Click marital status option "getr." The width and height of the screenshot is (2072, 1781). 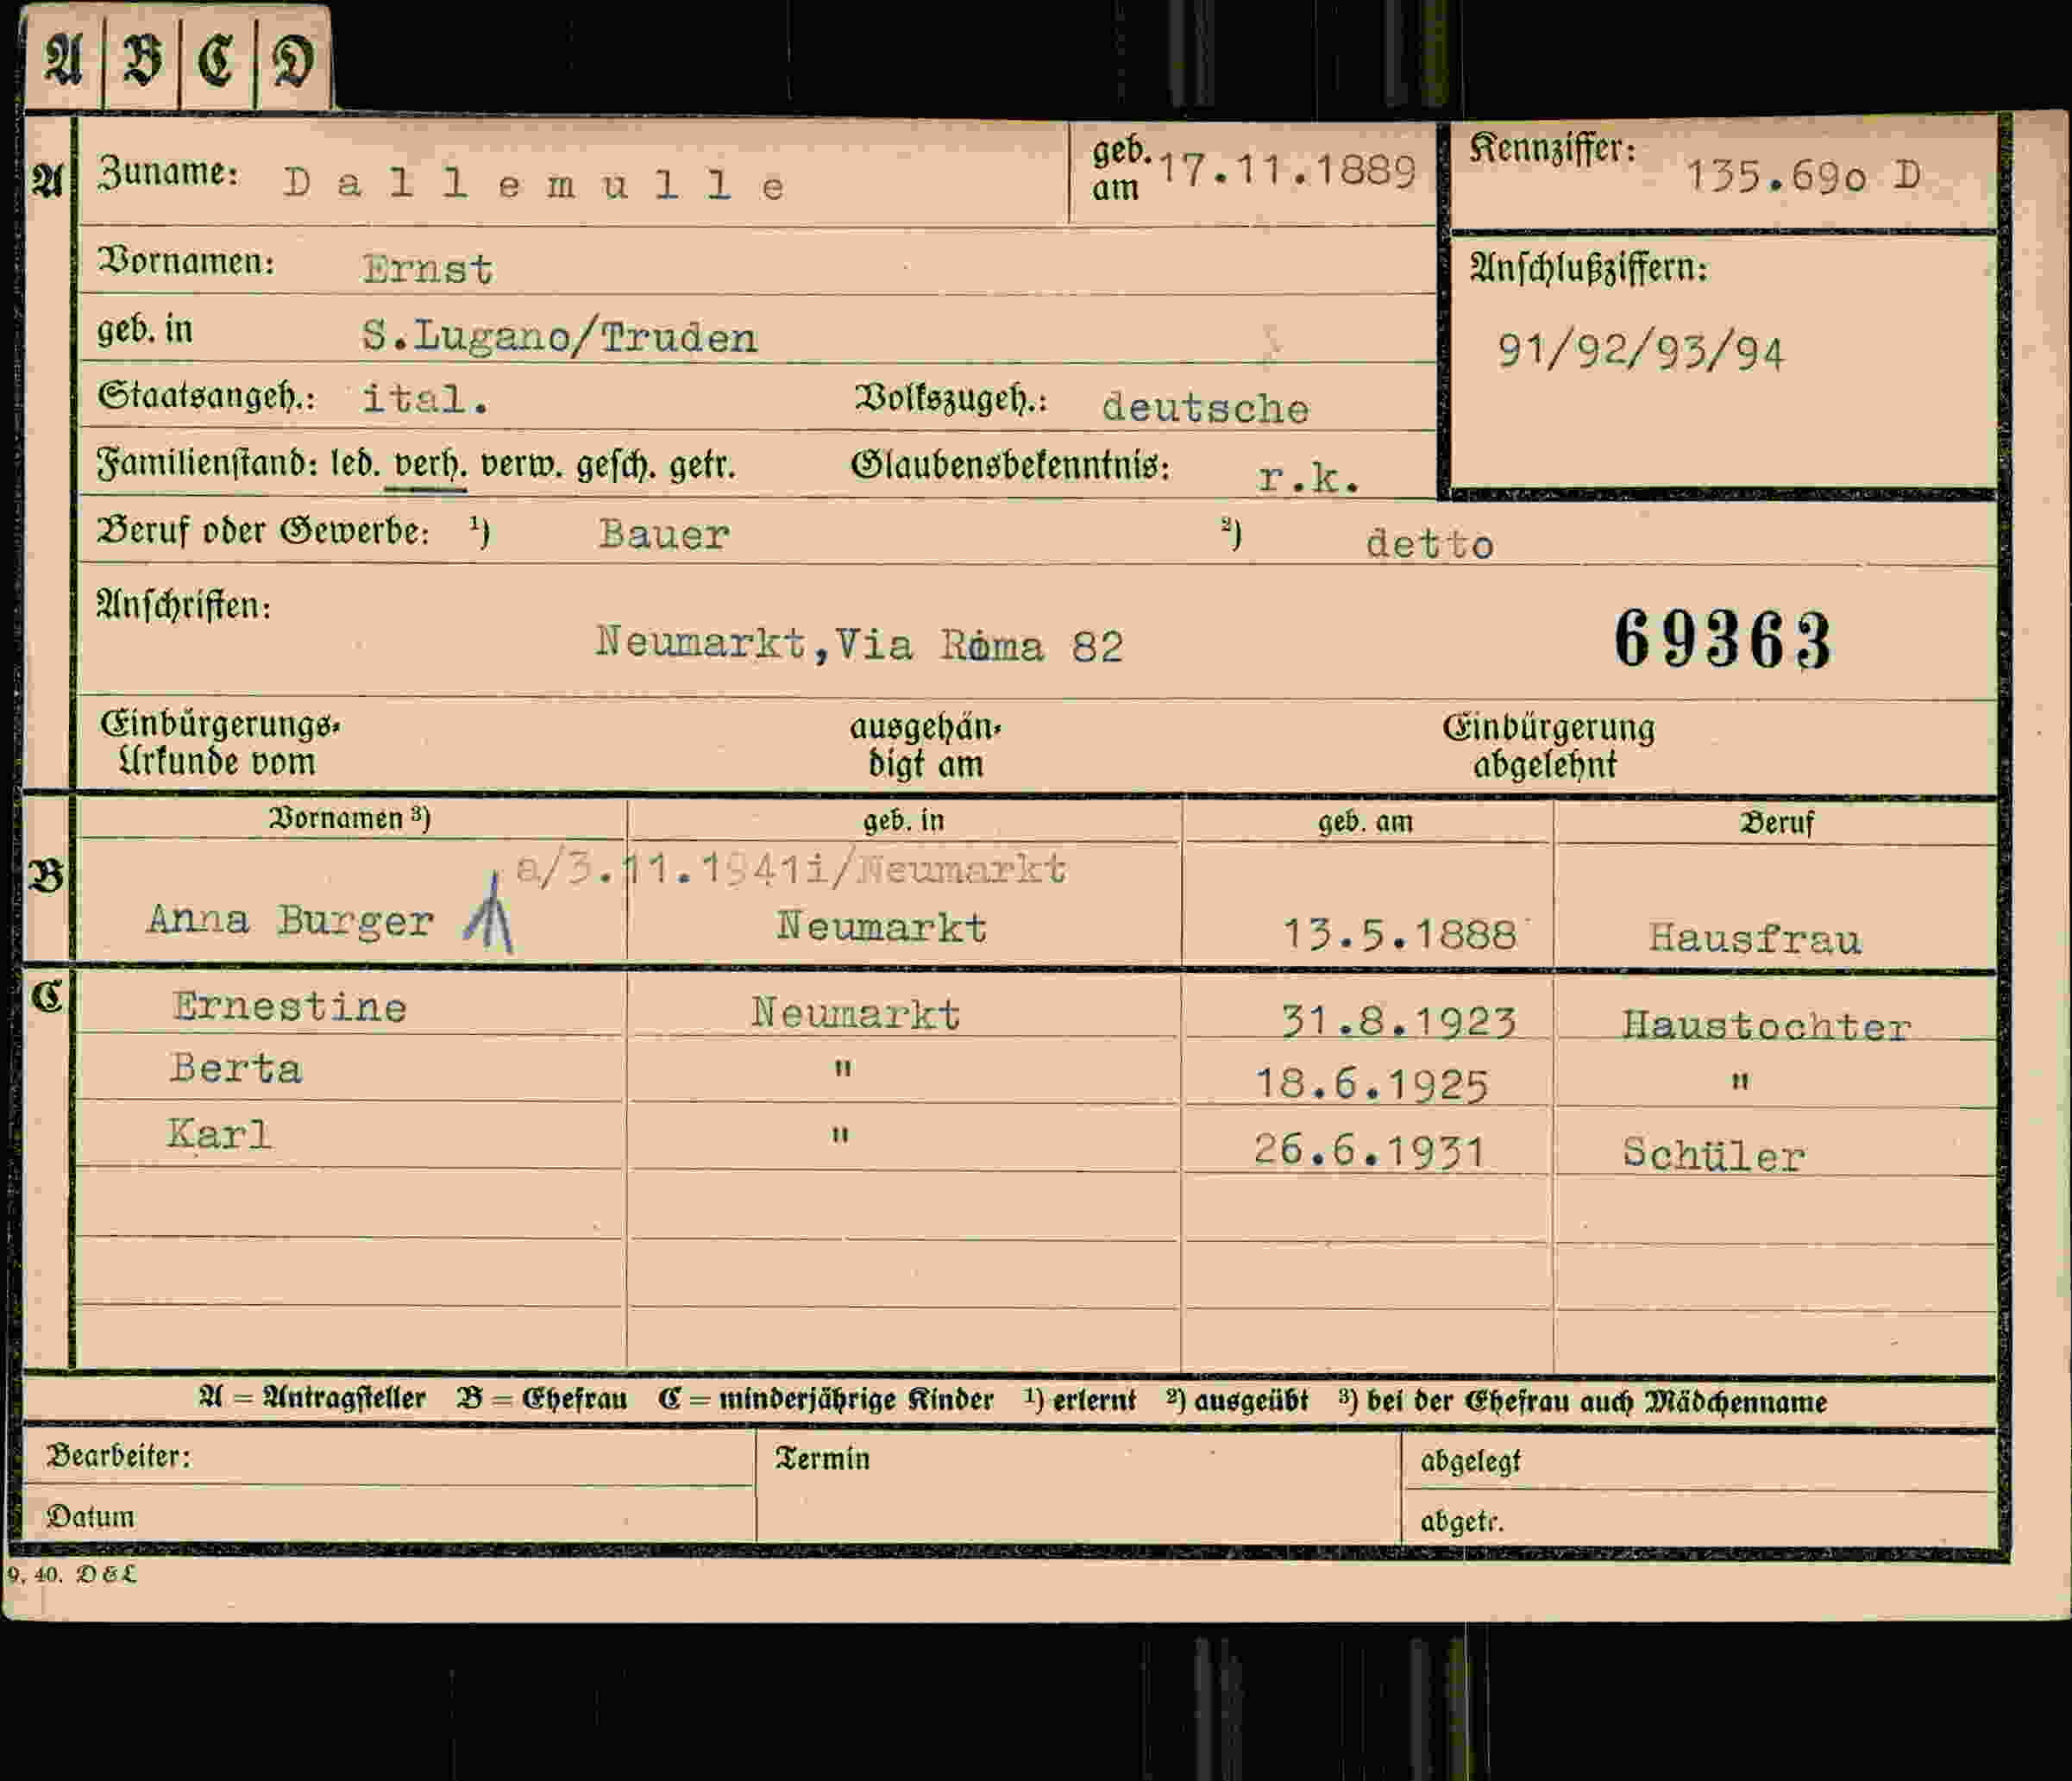(x=702, y=466)
